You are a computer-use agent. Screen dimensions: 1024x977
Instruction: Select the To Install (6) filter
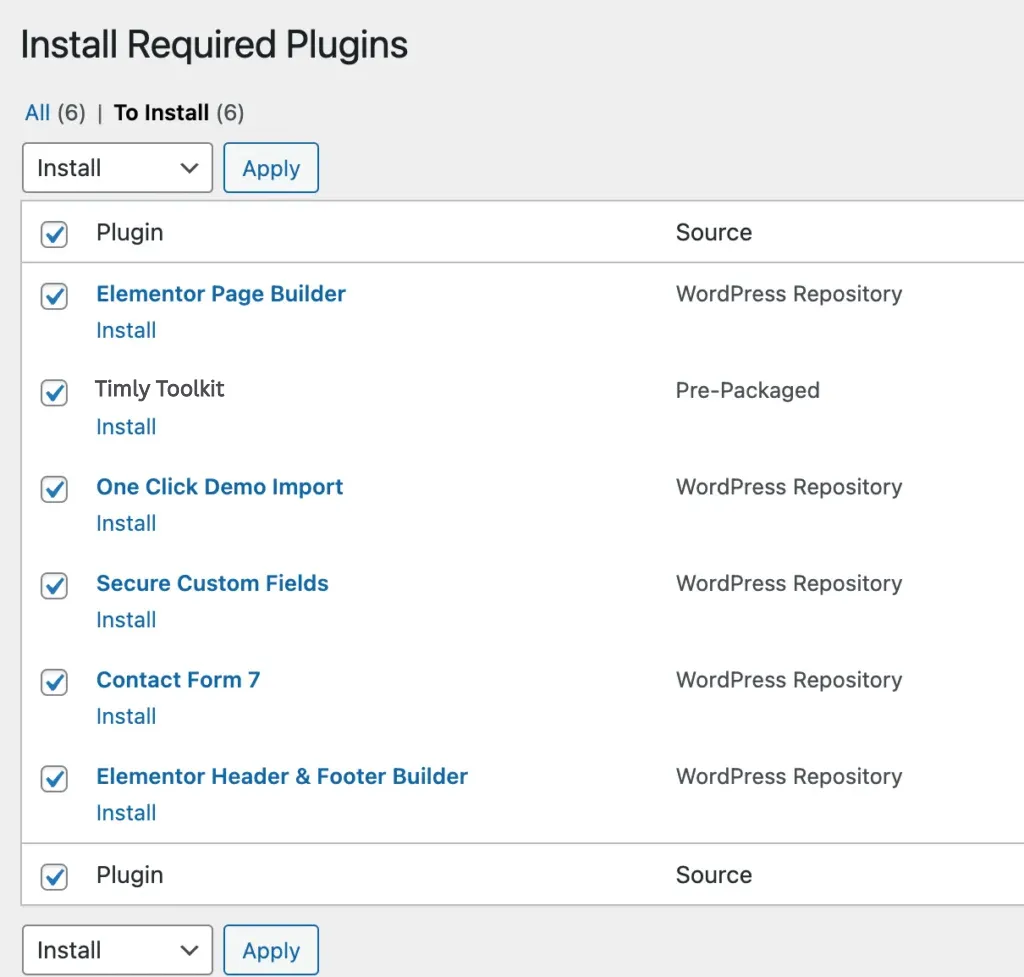[x=161, y=112]
